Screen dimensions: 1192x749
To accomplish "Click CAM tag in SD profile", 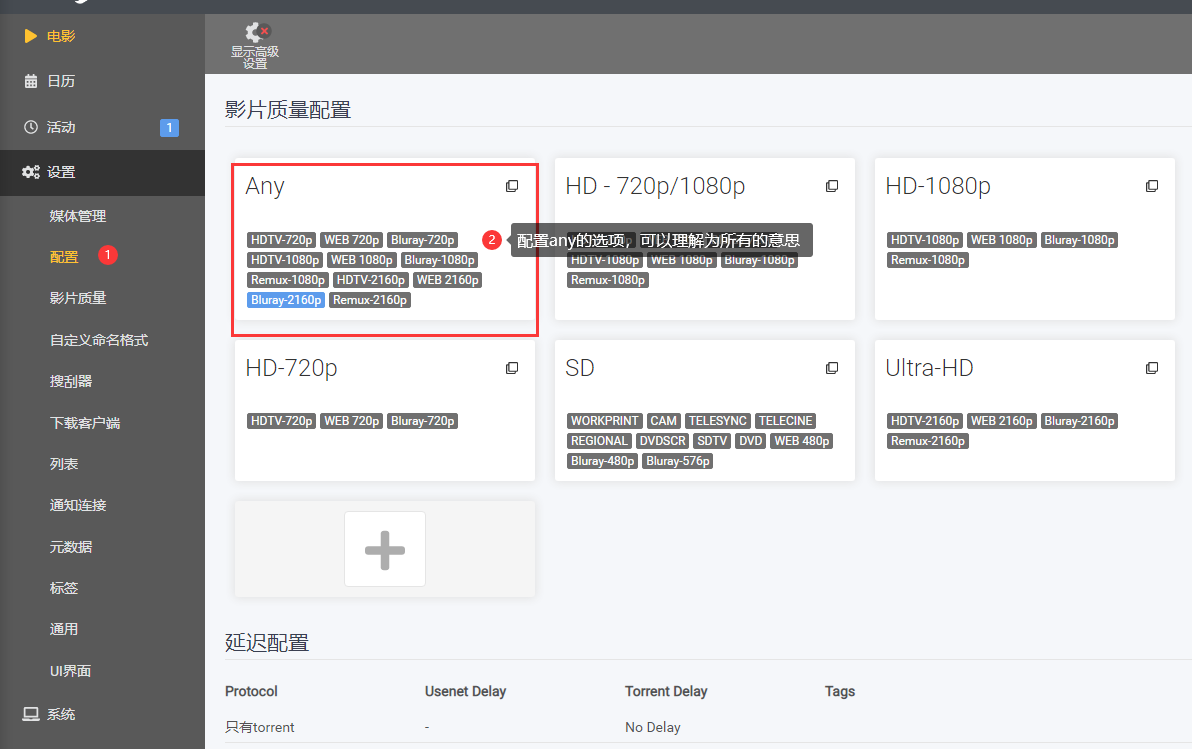I will coord(664,421).
